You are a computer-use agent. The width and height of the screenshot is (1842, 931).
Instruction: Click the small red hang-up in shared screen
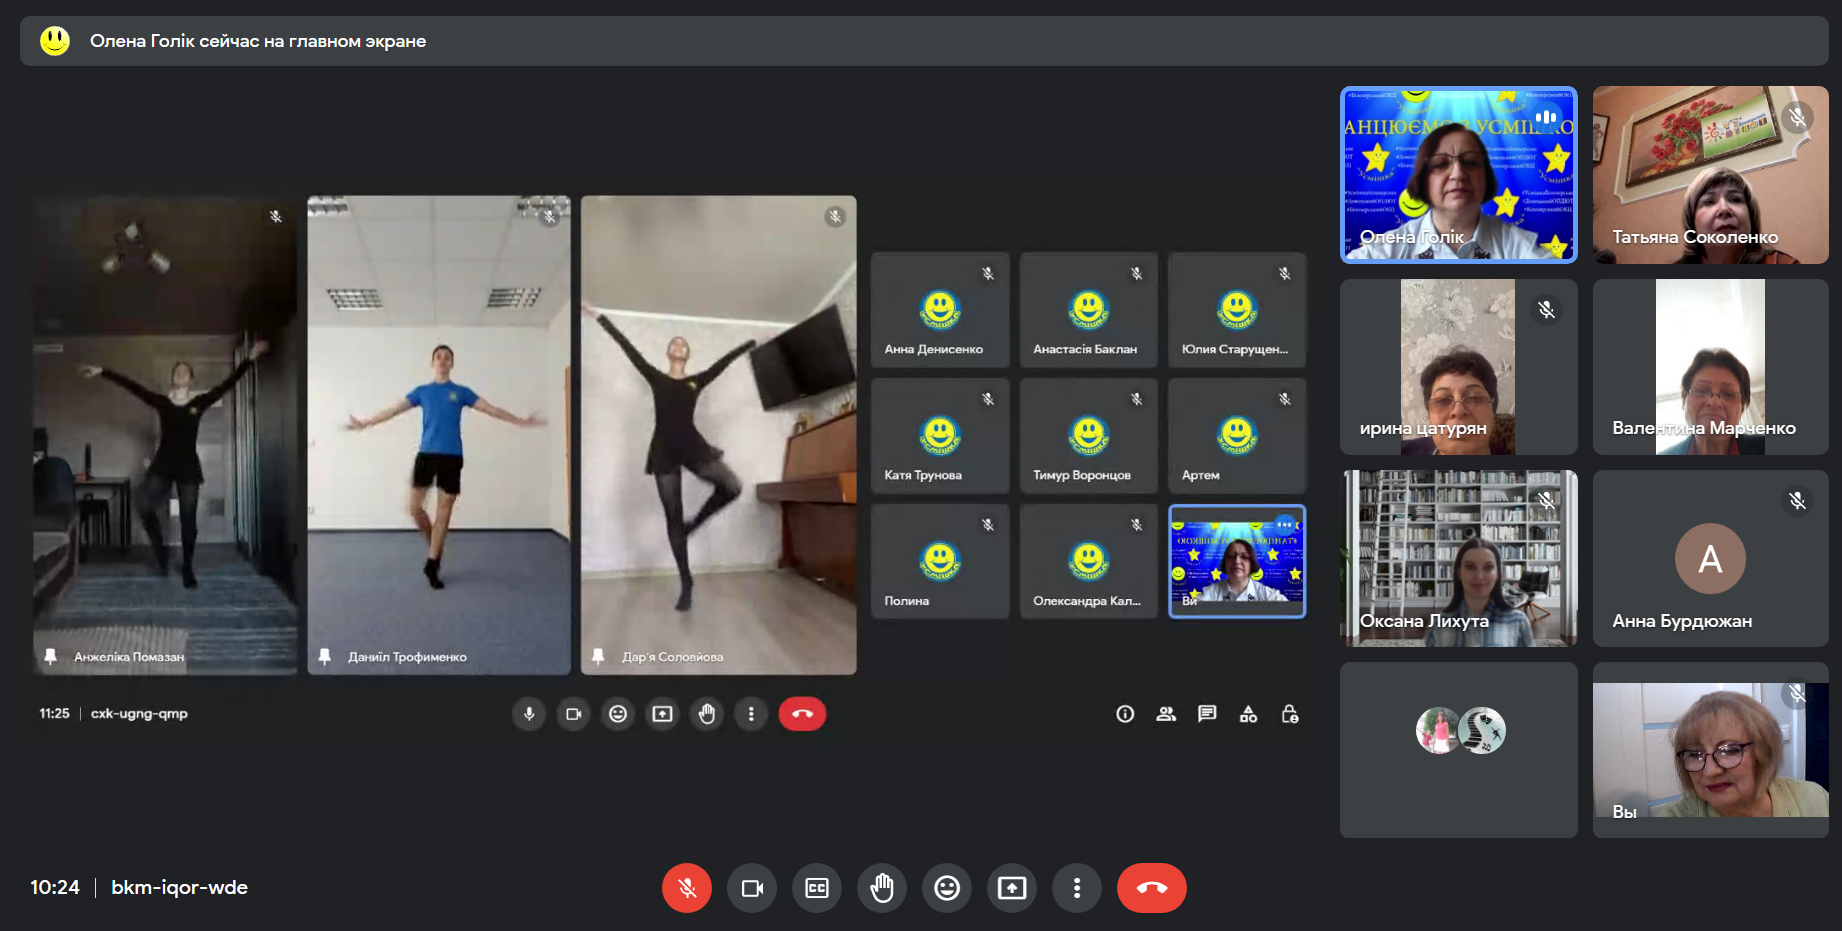802,714
